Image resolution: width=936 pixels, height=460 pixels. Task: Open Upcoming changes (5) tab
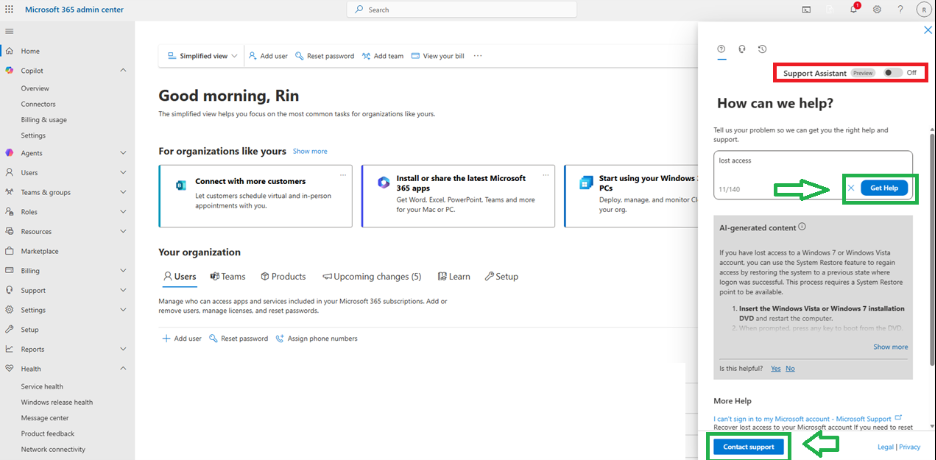tap(371, 277)
